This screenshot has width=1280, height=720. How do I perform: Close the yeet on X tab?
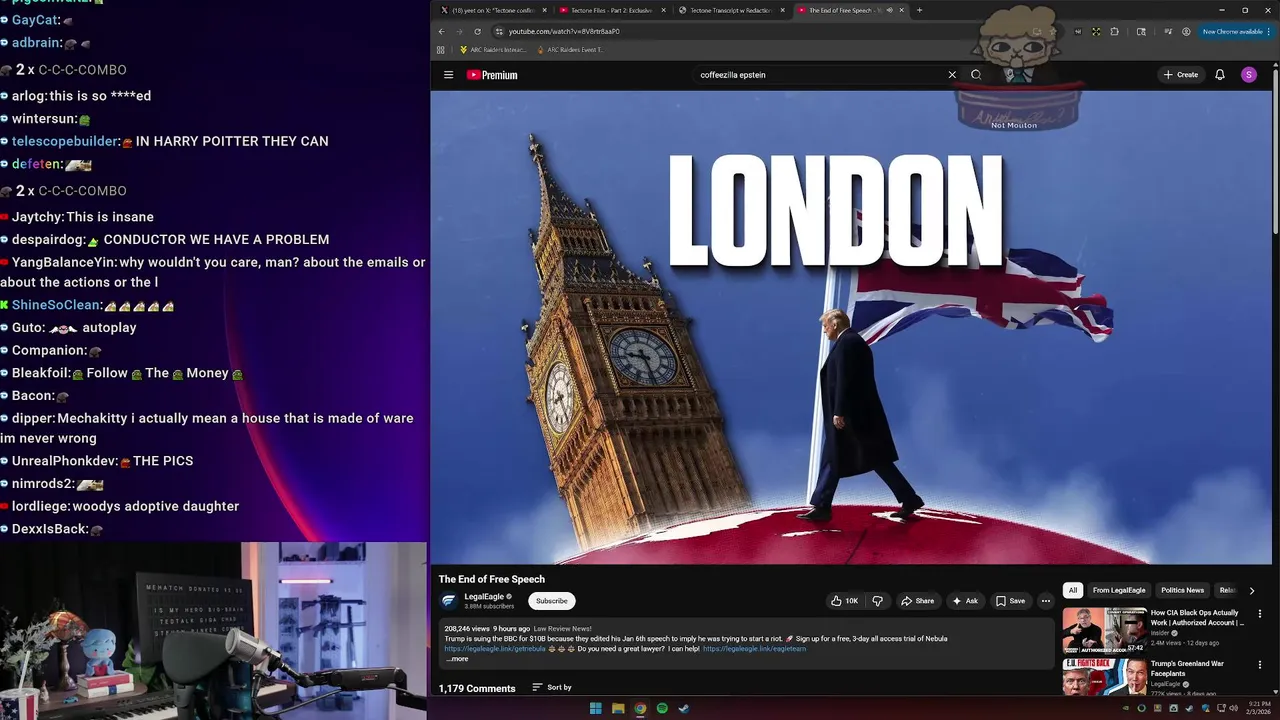(x=544, y=10)
